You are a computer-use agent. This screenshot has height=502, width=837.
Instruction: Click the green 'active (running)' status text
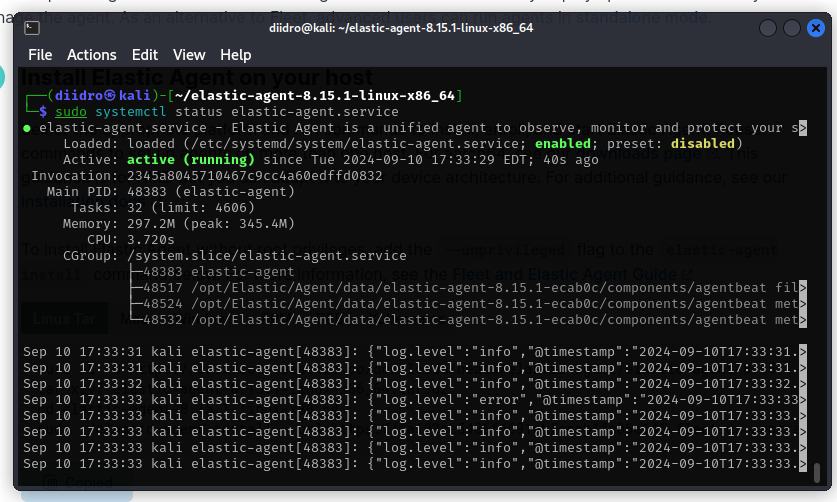191,160
